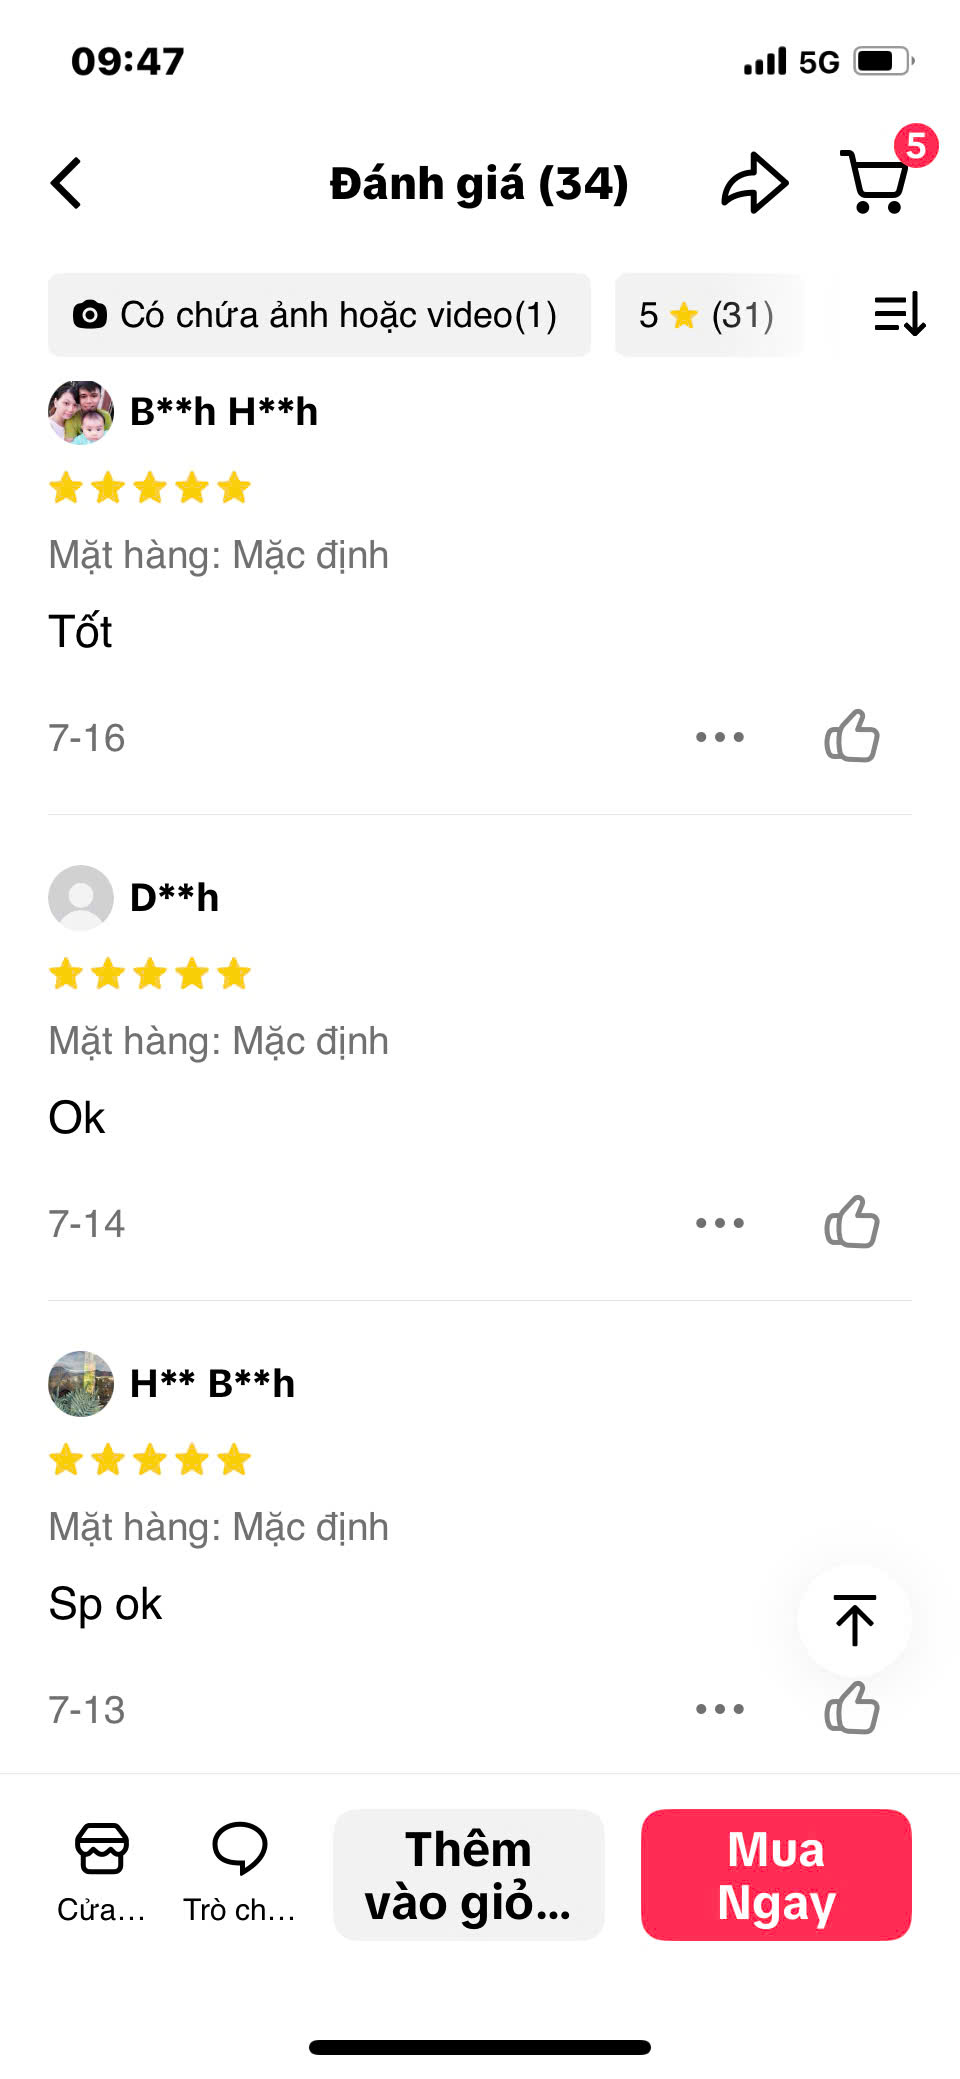
Task: Like the 'Sp ok' review from 7-13
Action: pos(852,1709)
